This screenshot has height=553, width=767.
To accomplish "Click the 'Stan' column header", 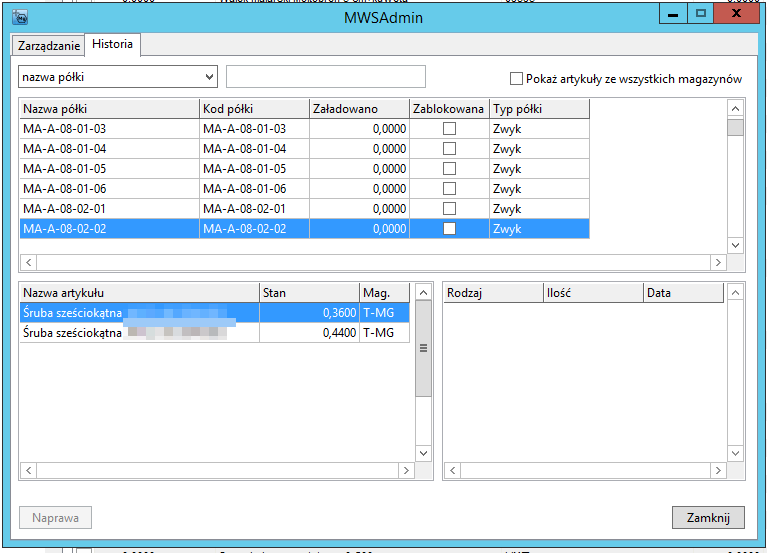I will coord(309,292).
